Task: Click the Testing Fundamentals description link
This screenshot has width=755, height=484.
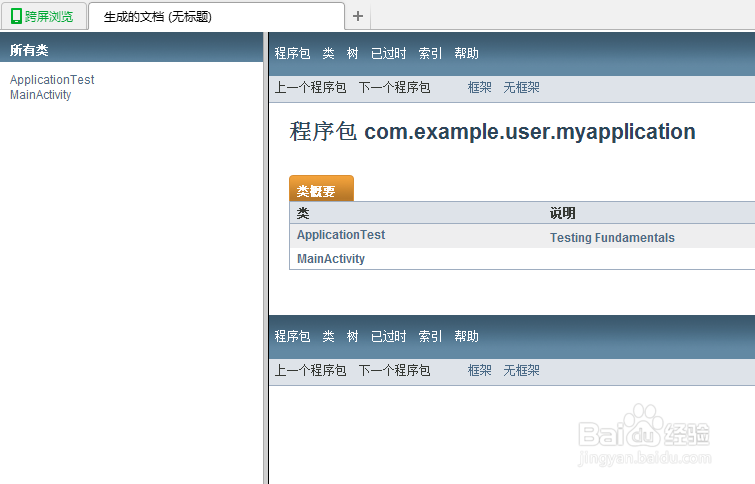Action: tap(612, 238)
